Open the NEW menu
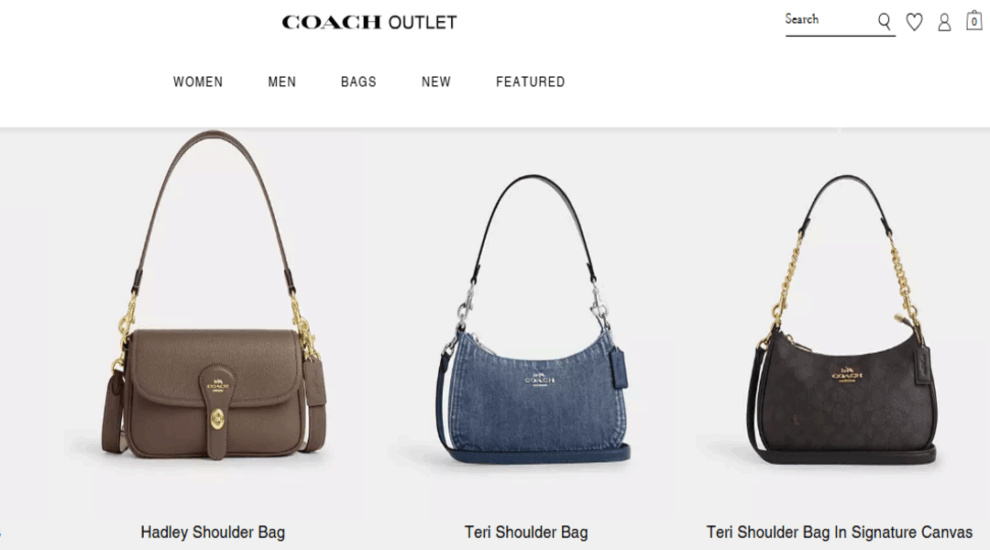The width and height of the screenshot is (990, 550). point(436,81)
